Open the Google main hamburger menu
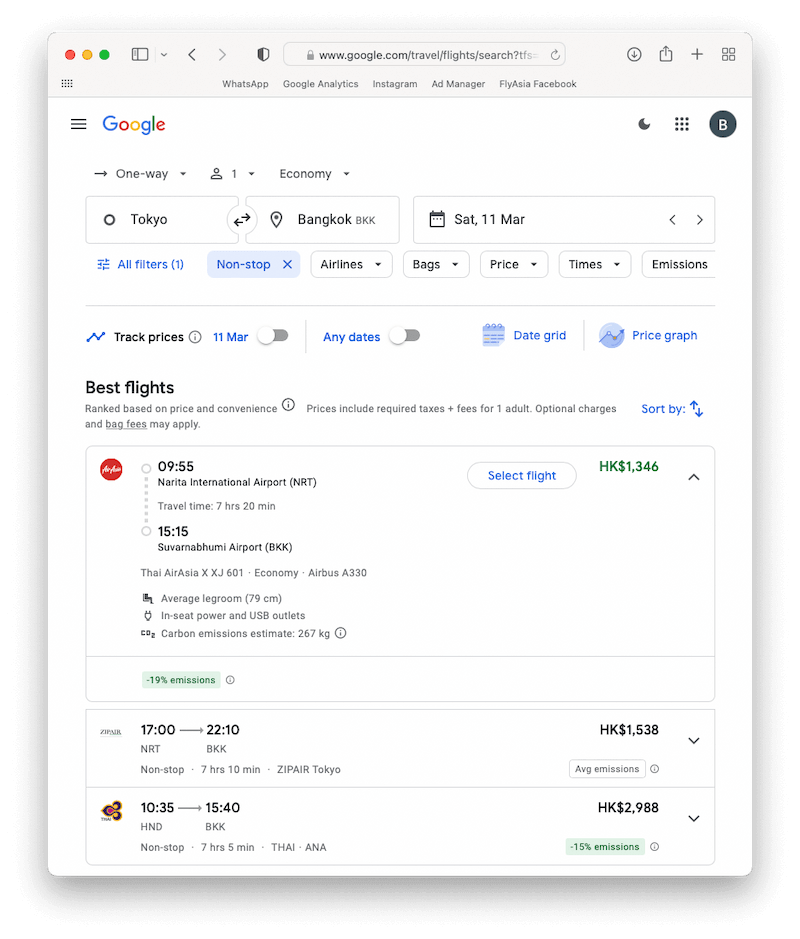 click(x=78, y=124)
